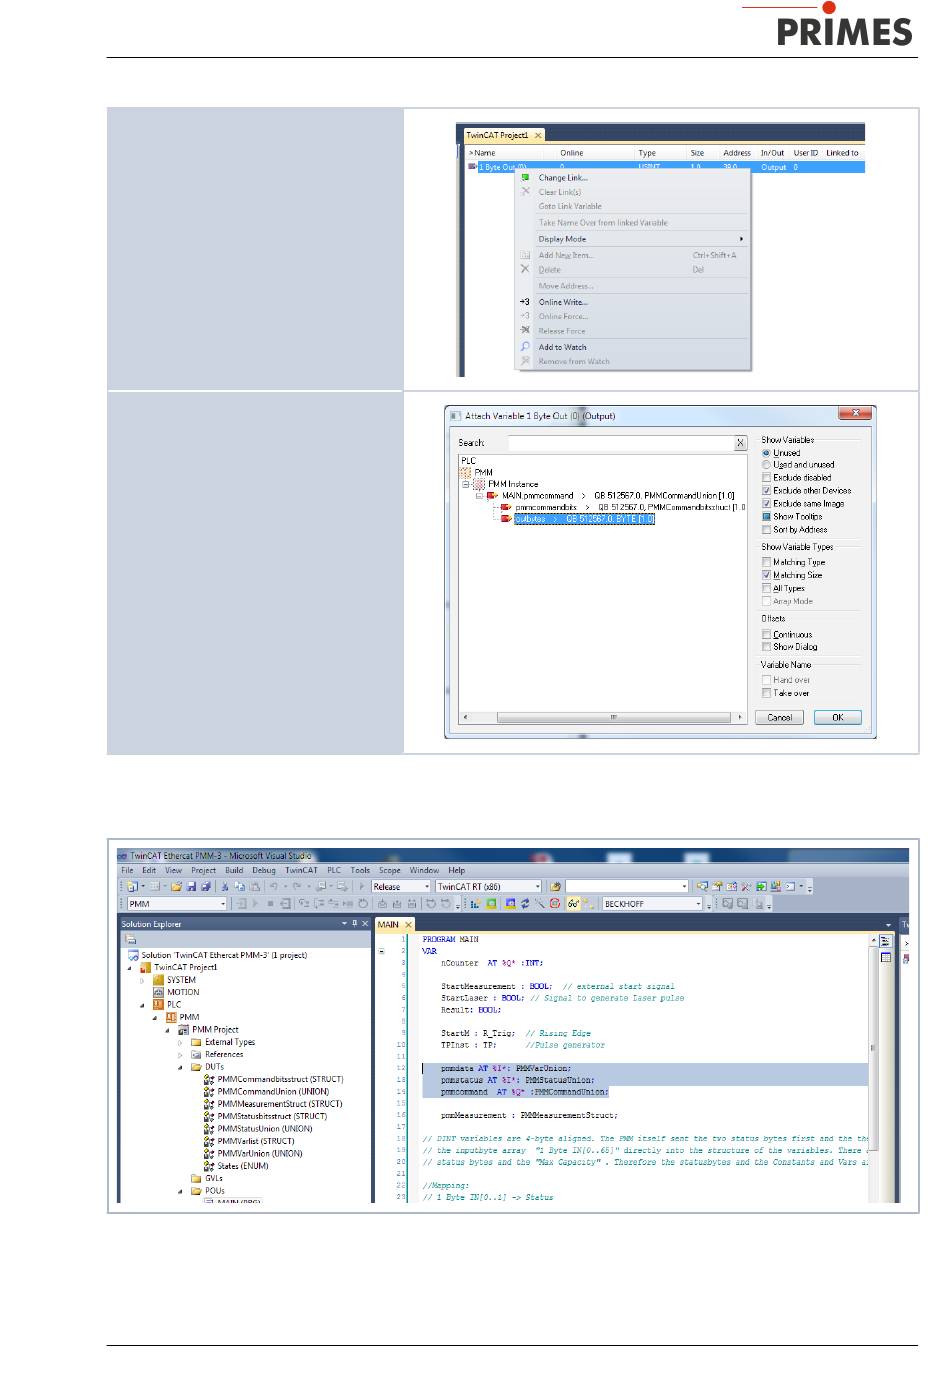950x1378 pixels.
Task: Select the Used and unused radio button
Action: coord(767,465)
